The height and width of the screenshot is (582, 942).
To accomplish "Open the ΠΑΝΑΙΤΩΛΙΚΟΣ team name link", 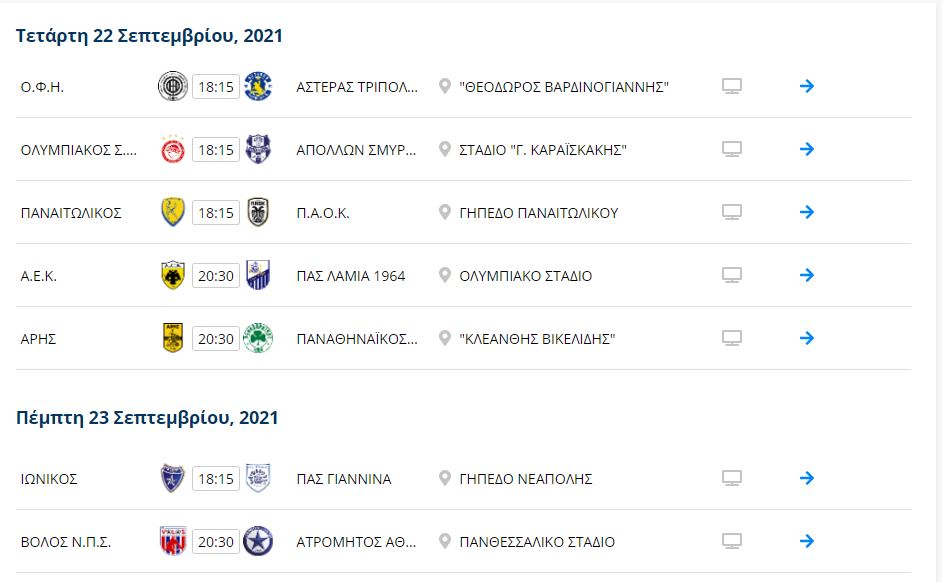I will [x=71, y=213].
